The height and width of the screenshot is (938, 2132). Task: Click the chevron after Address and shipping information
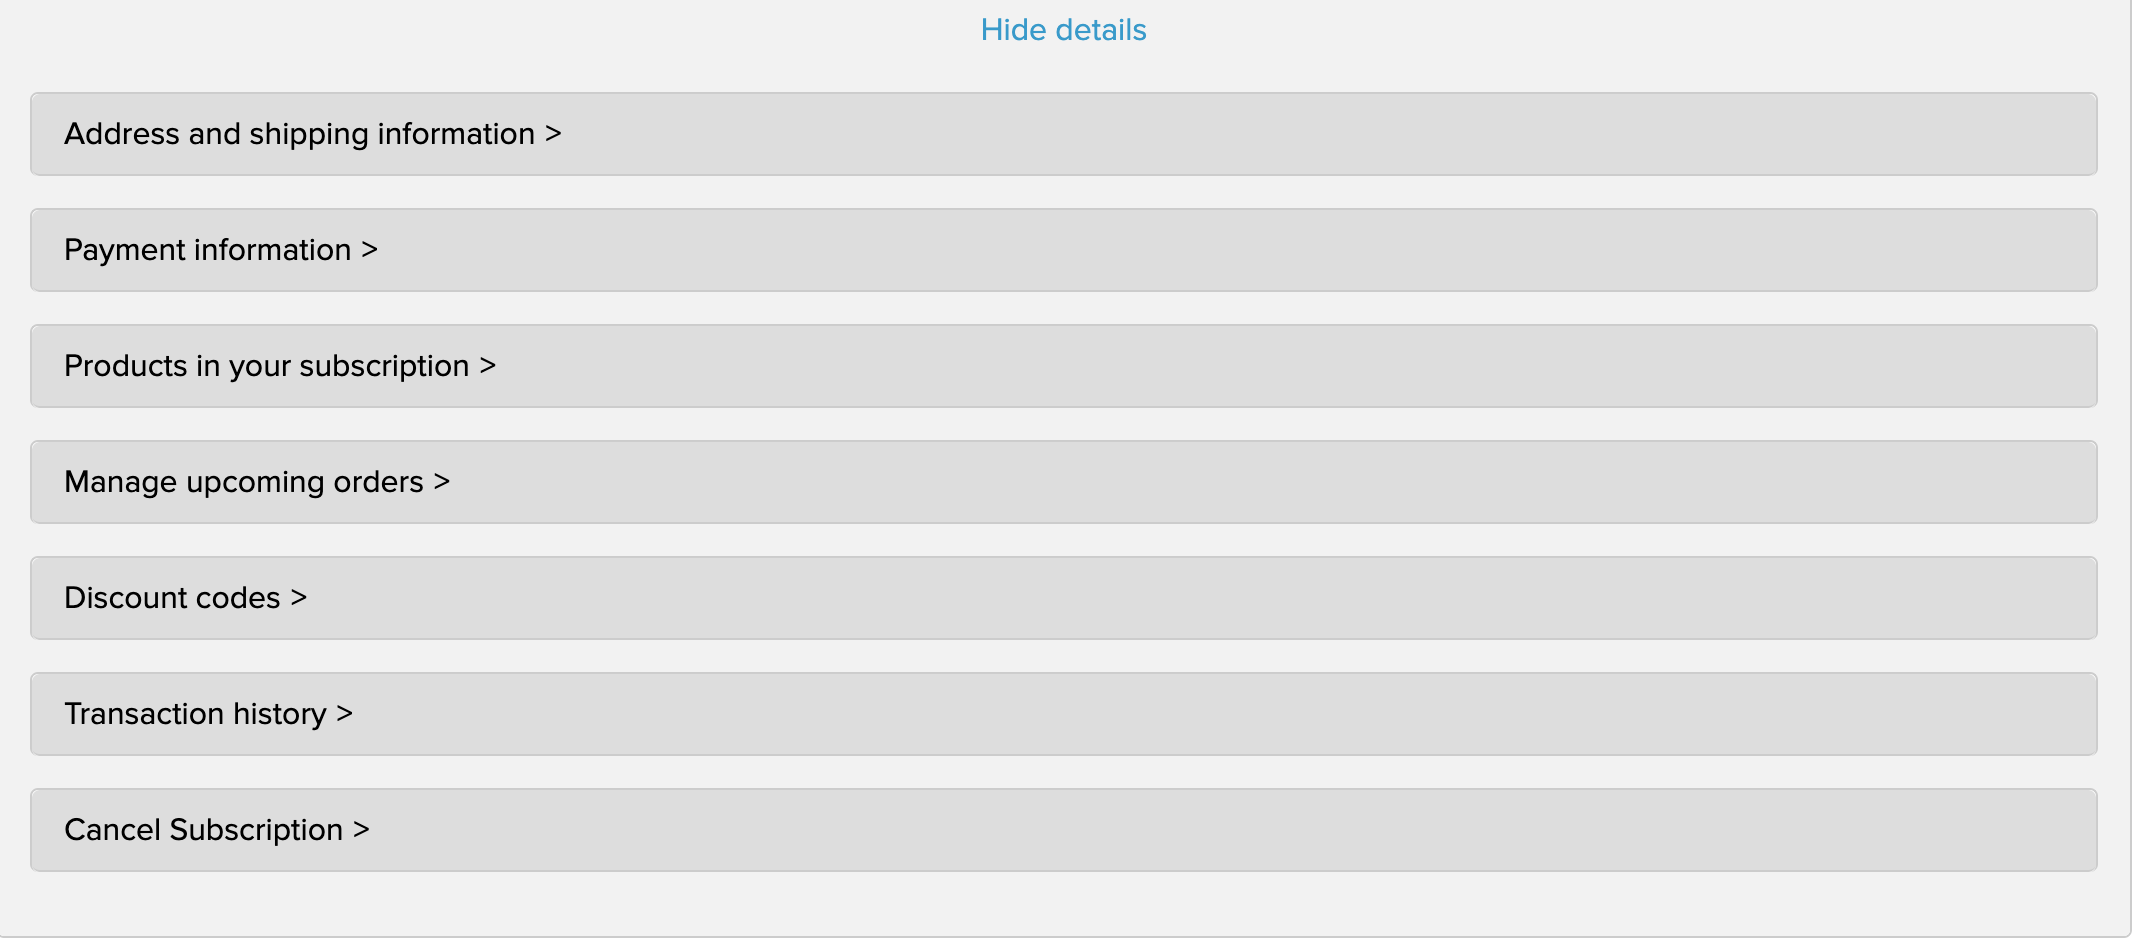(x=553, y=134)
